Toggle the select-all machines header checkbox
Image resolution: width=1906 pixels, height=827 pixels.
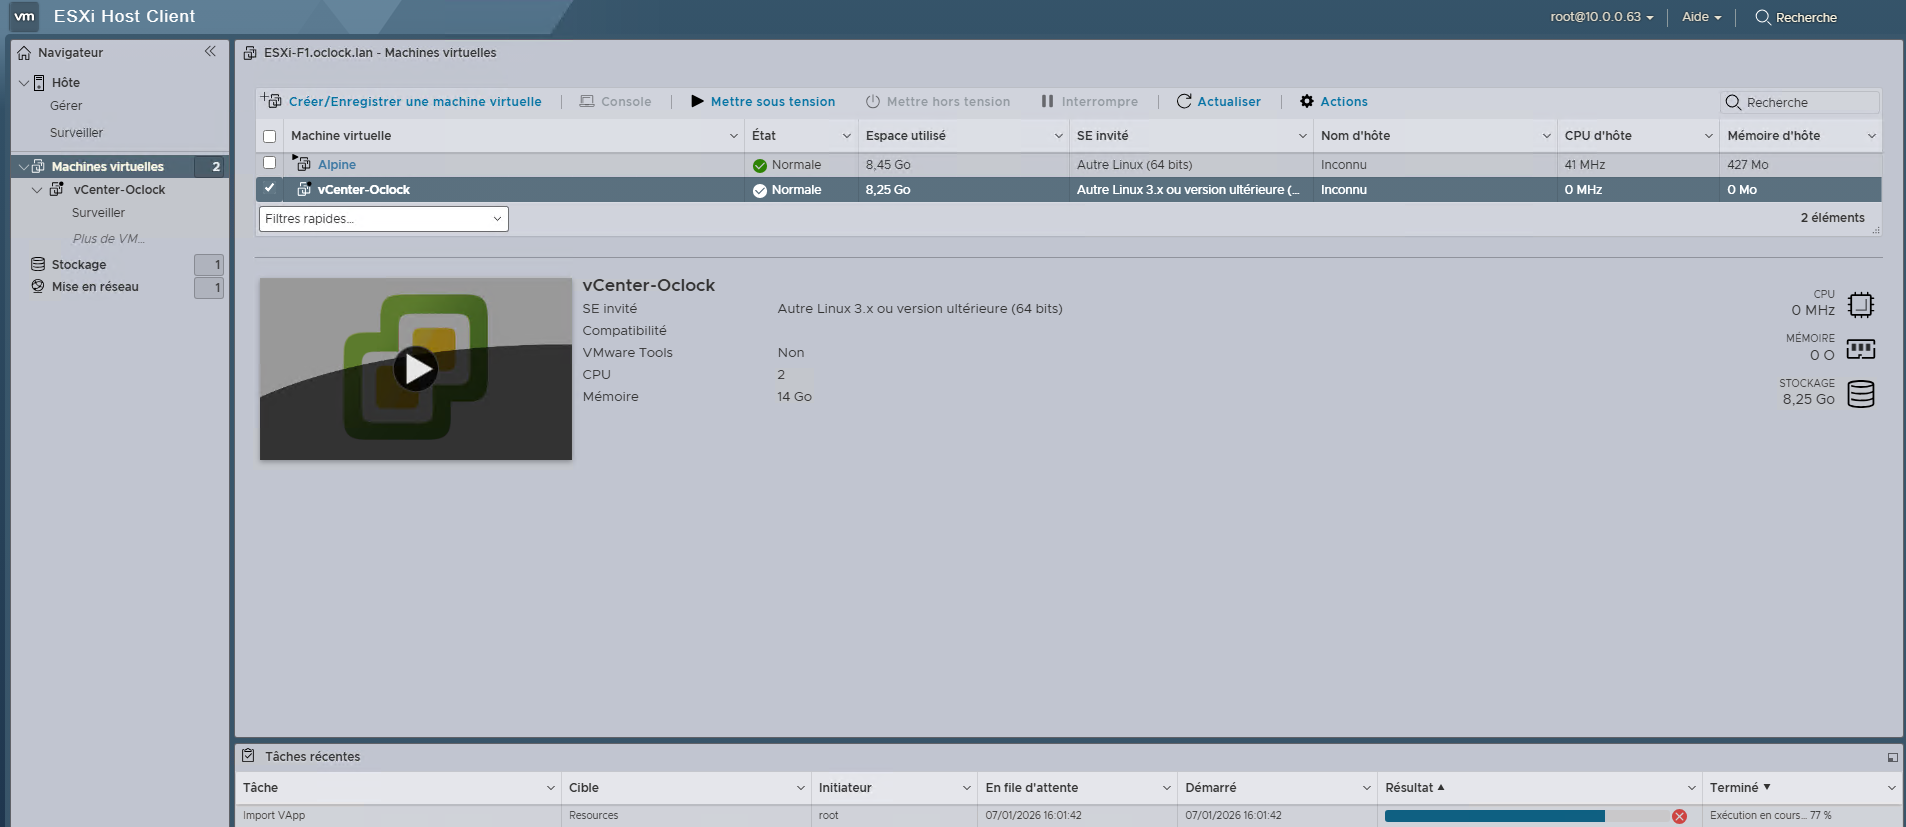269,136
